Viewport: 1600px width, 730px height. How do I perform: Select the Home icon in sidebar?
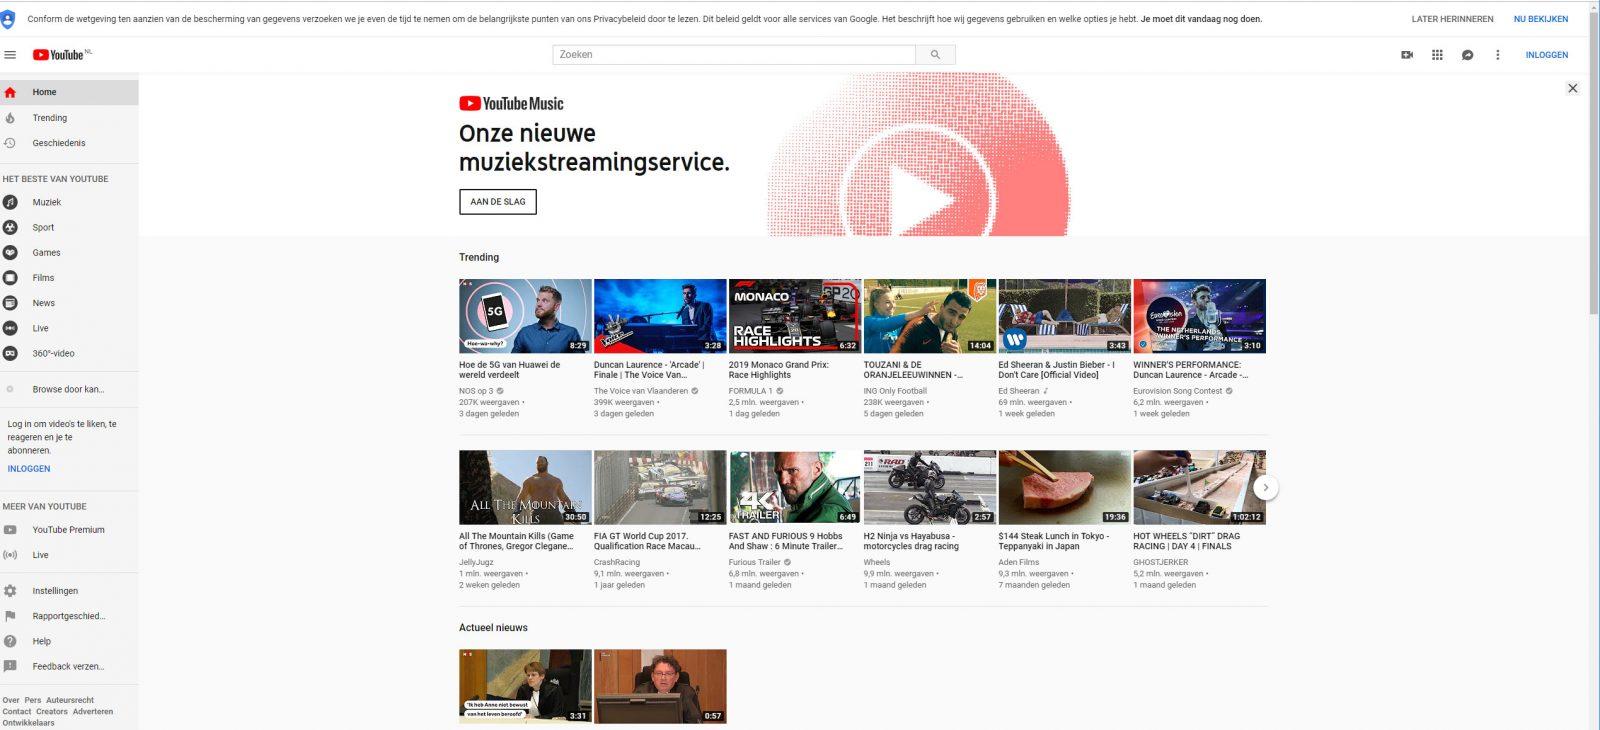click(x=10, y=92)
